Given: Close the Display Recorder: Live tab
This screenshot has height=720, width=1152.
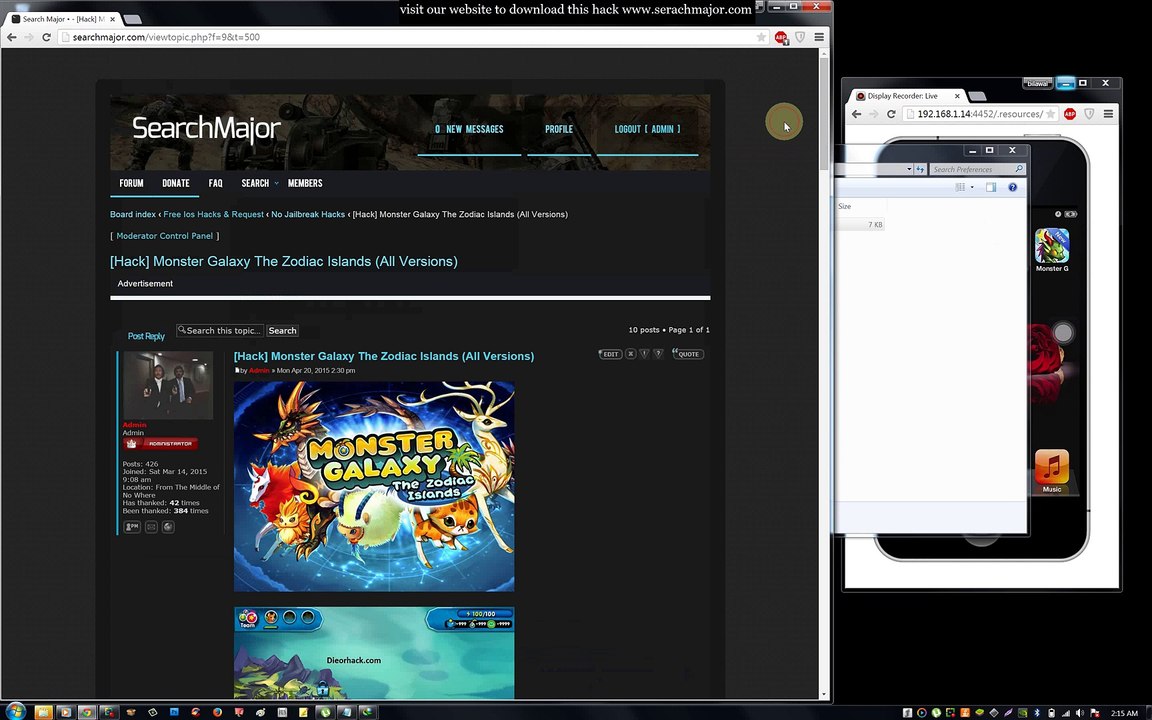Looking at the screenshot, I should tap(957, 96).
